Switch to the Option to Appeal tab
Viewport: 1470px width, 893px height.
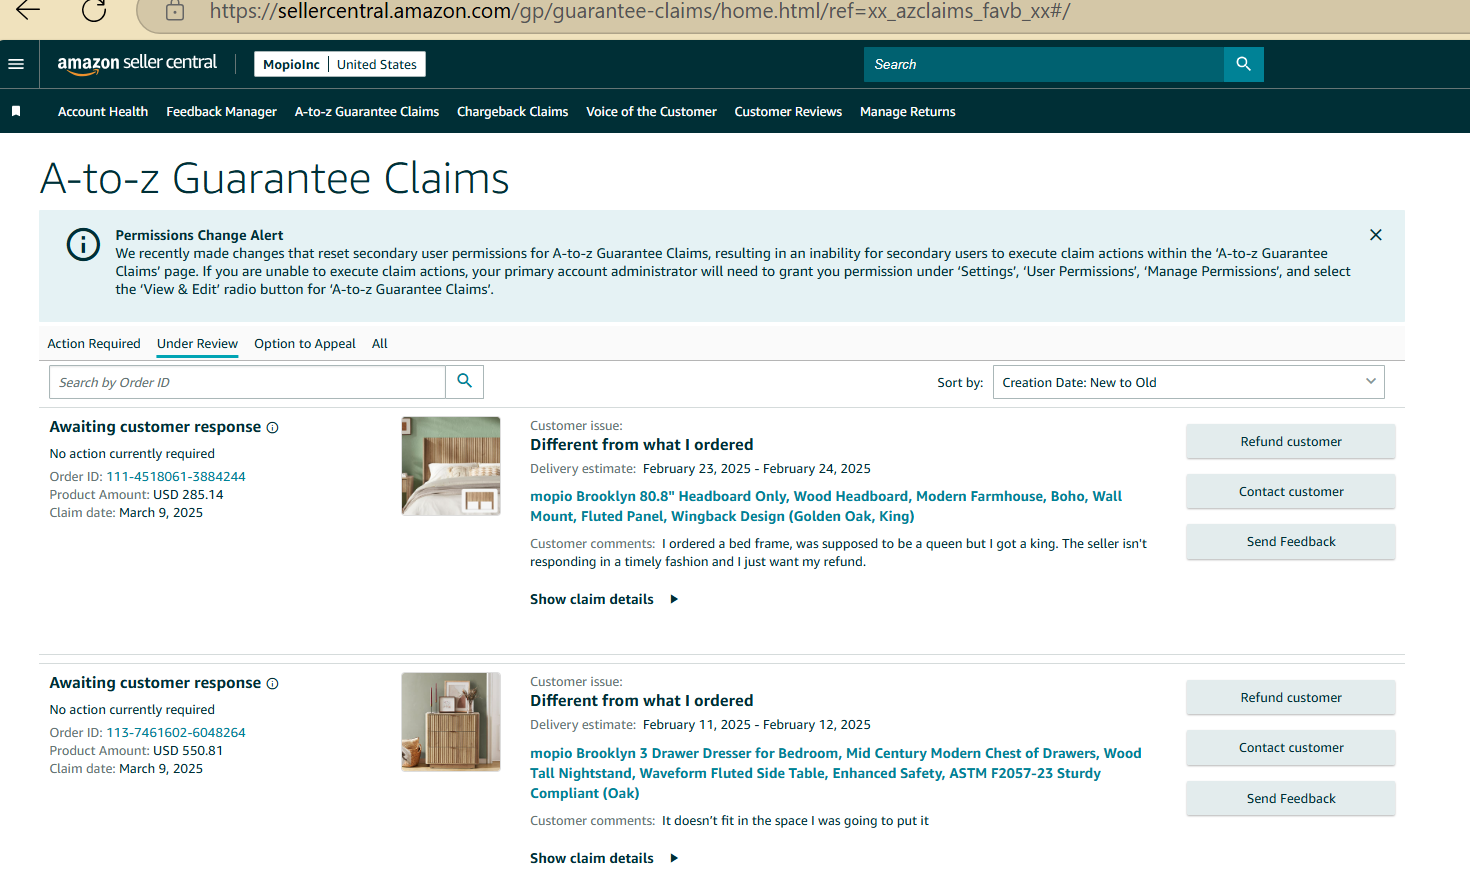pyautogui.click(x=305, y=343)
